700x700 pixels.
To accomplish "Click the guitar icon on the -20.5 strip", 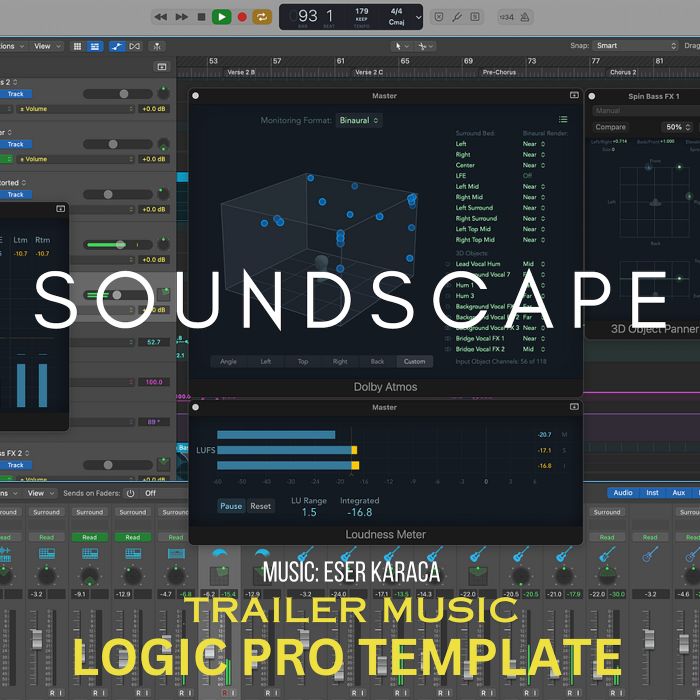I will pyautogui.click(x=521, y=555).
